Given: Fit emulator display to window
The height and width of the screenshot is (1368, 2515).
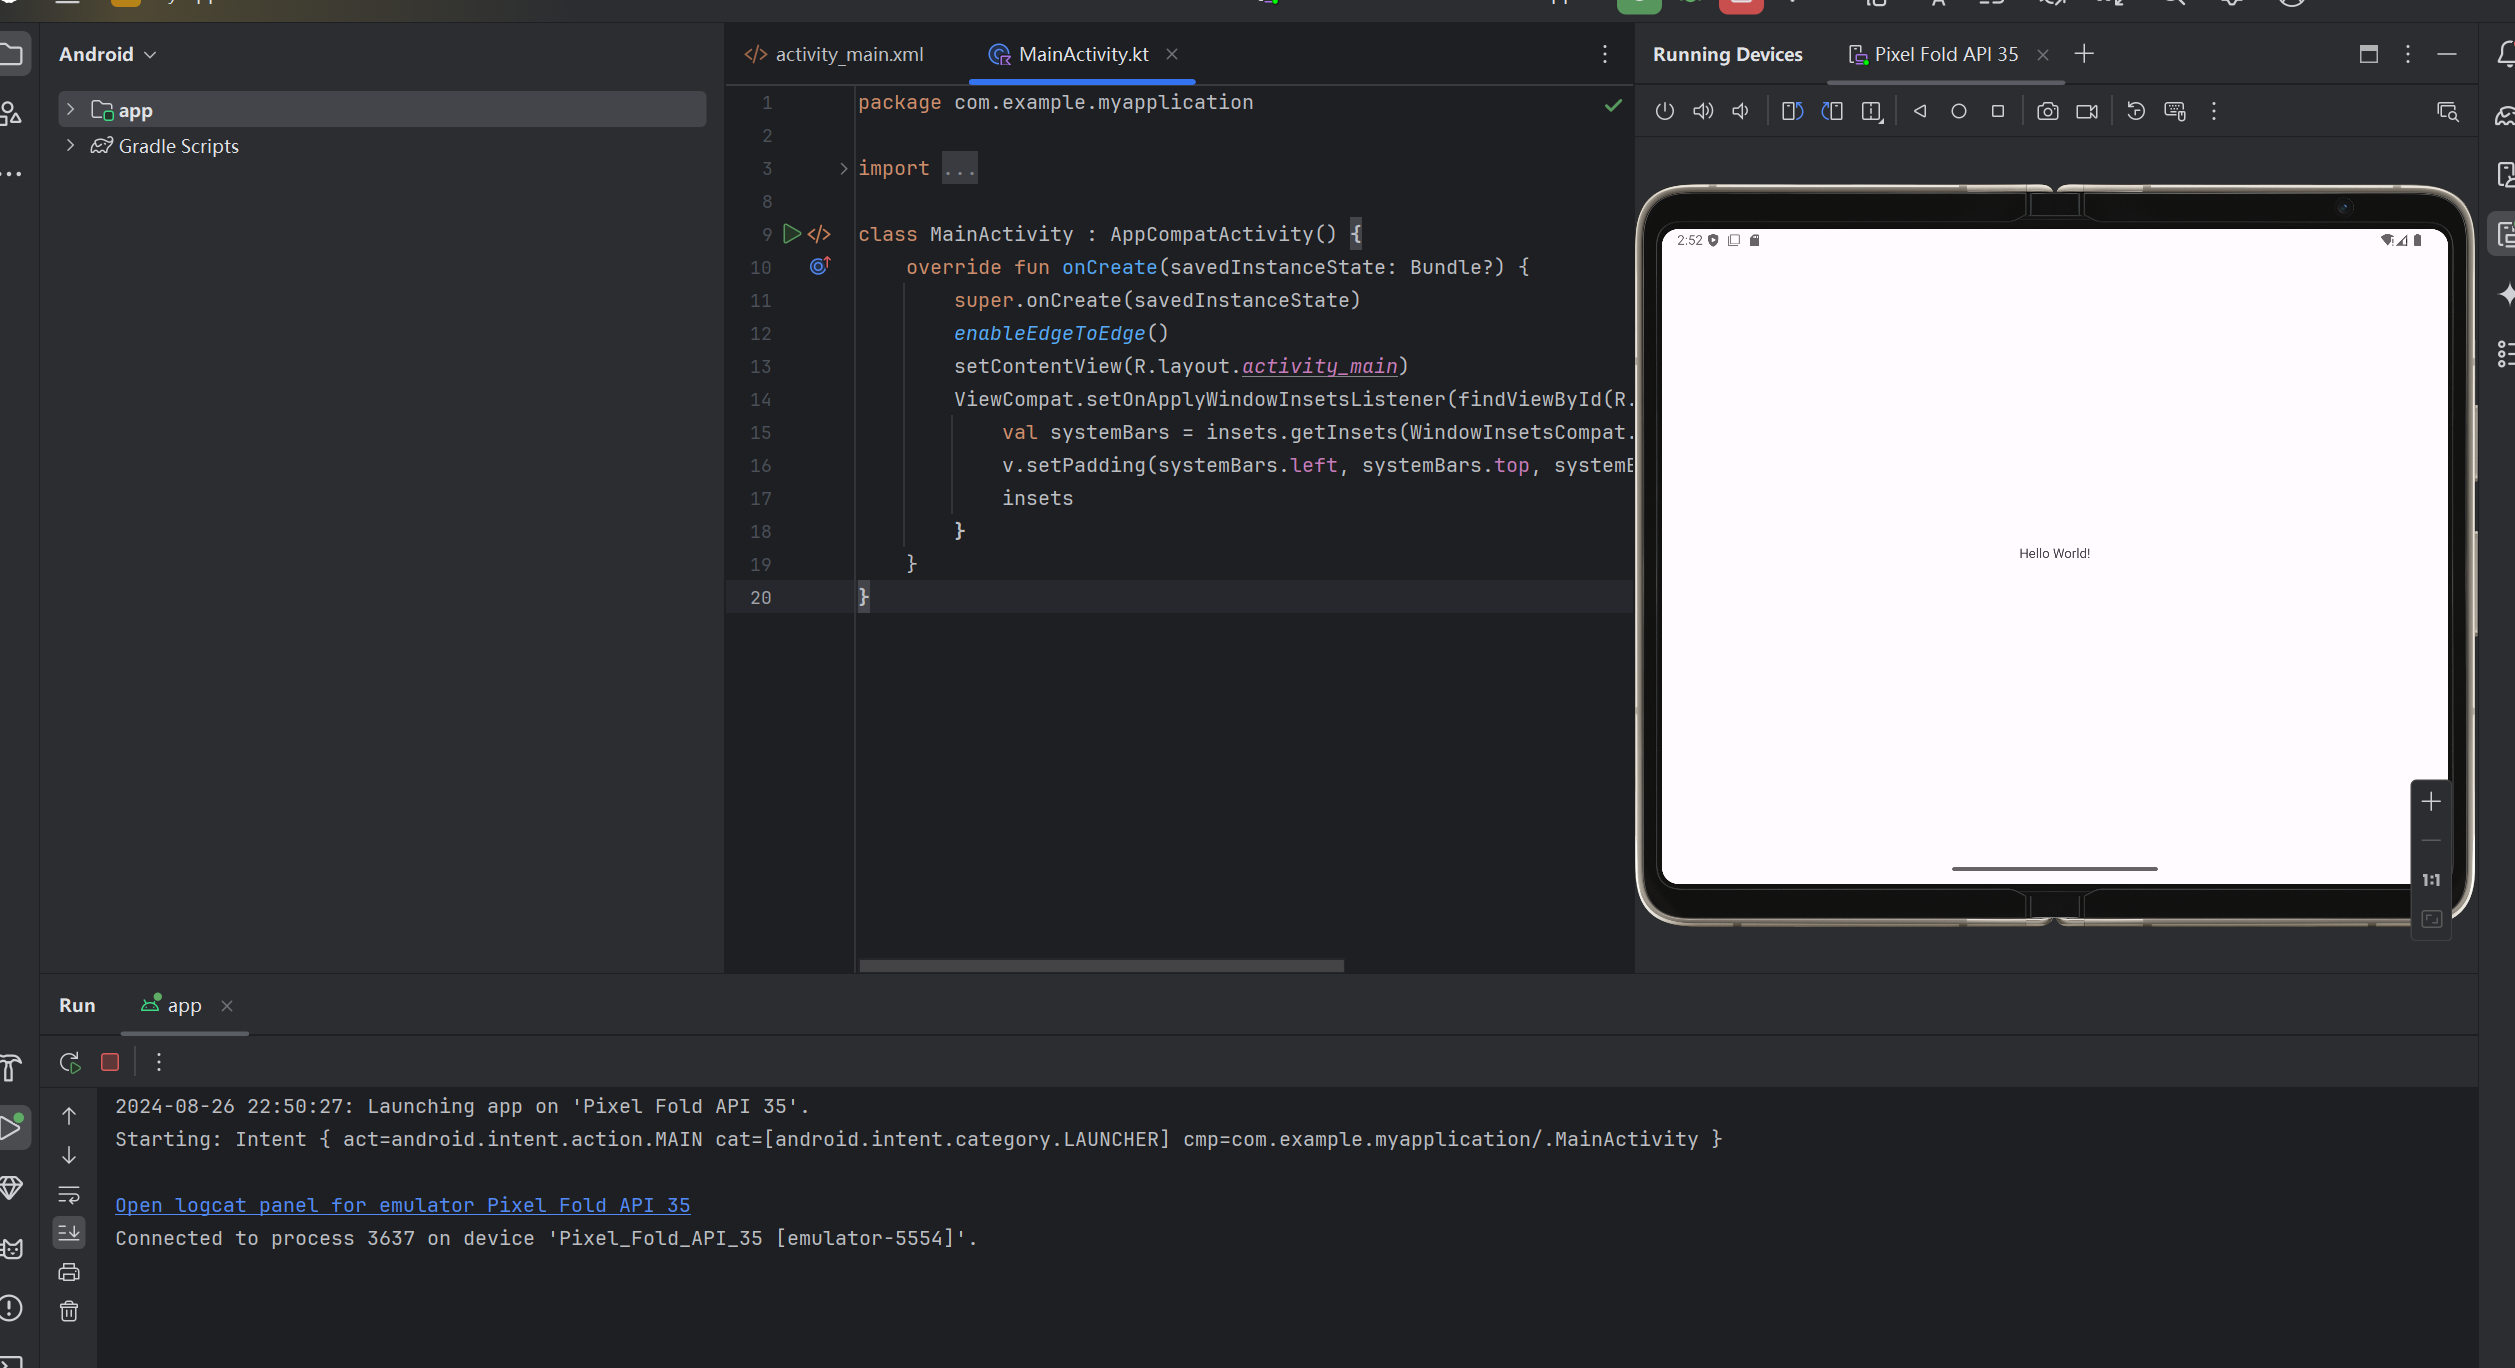Looking at the screenshot, I should click(x=2431, y=919).
